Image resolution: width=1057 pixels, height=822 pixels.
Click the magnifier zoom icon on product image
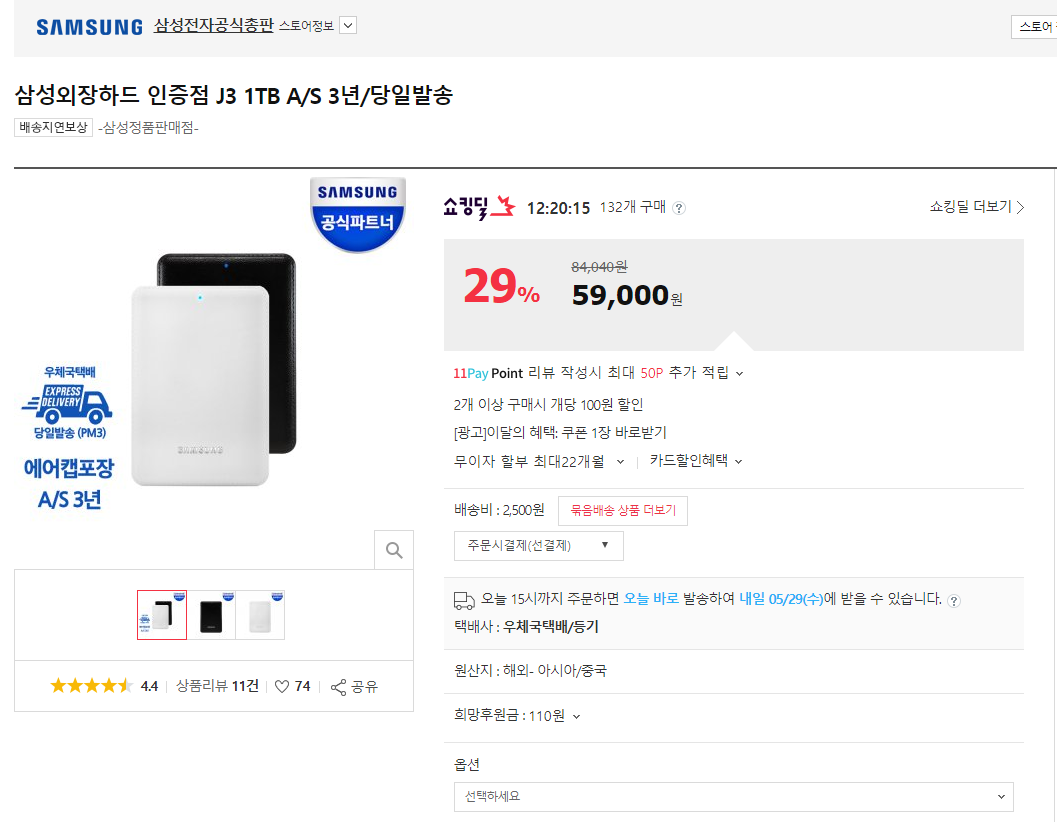point(394,549)
